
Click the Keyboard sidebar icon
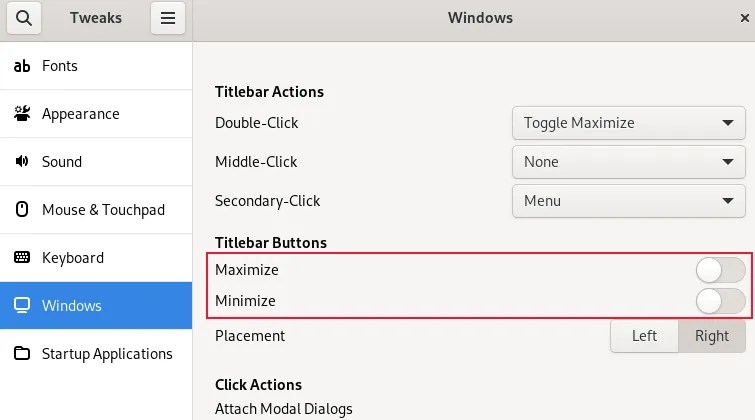click(x=22, y=258)
